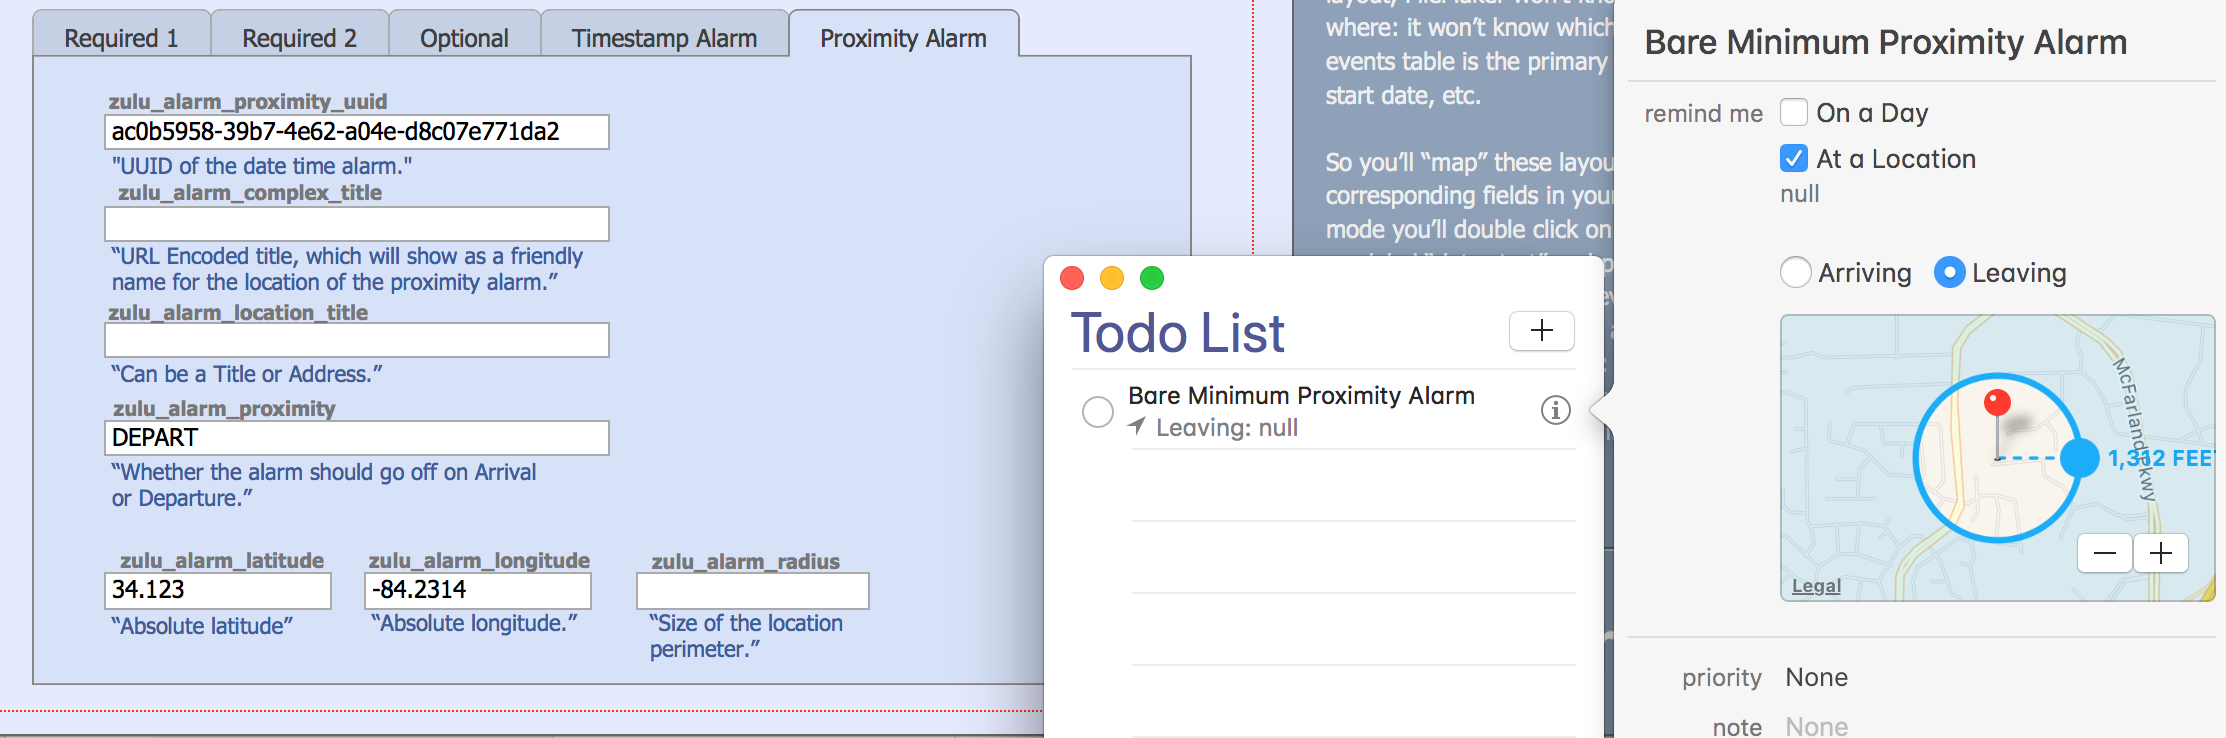The width and height of the screenshot is (2226, 738).
Task: Switch to the Optional tab
Action: coord(464,37)
